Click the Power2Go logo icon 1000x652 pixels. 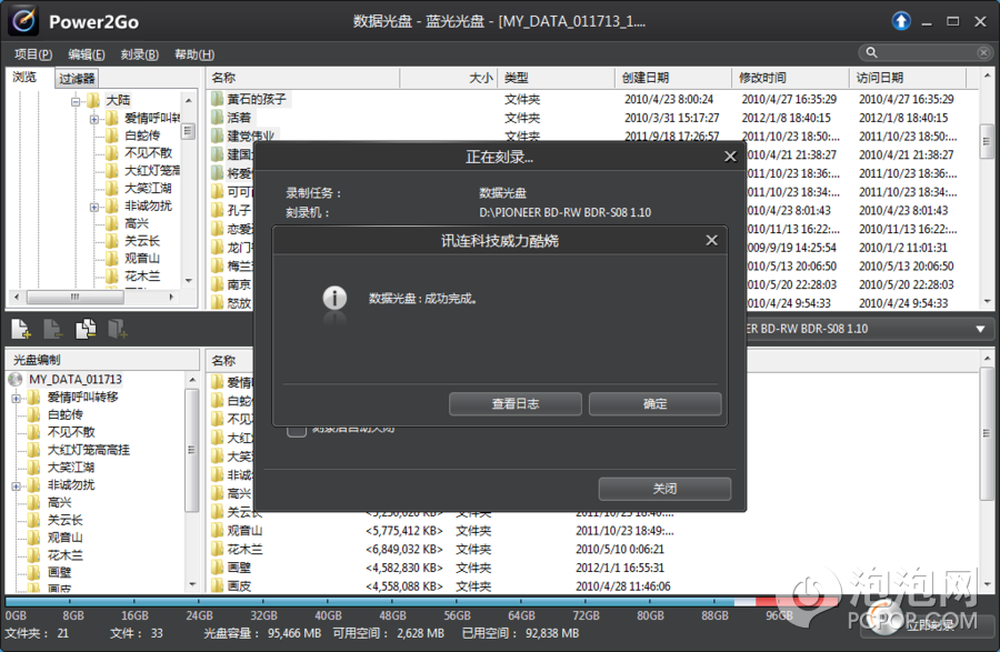coord(24,21)
